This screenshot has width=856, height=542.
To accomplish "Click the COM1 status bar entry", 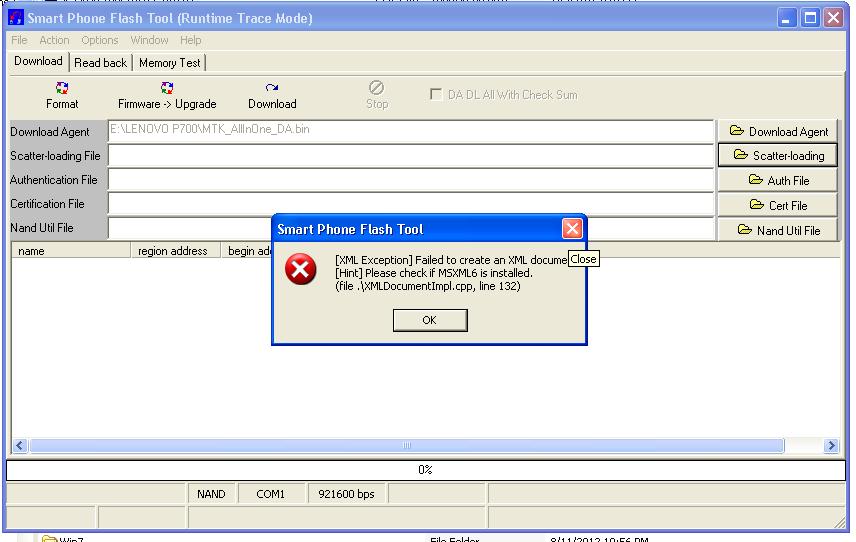I will tap(271, 494).
